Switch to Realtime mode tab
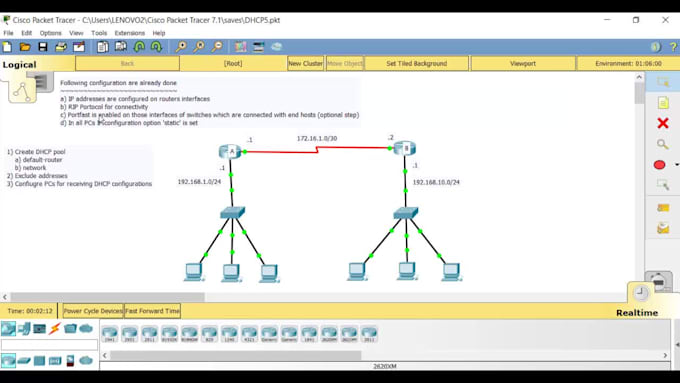The width and height of the screenshot is (680, 383). [637, 312]
